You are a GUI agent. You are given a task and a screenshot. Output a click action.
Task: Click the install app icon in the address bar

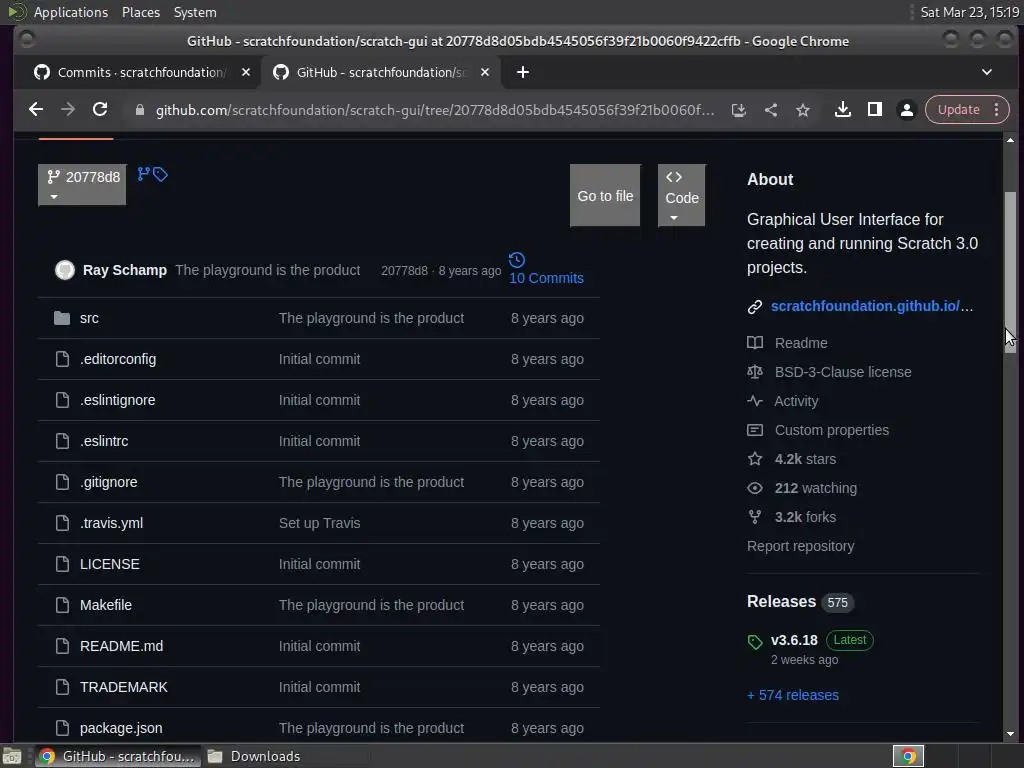click(x=739, y=110)
